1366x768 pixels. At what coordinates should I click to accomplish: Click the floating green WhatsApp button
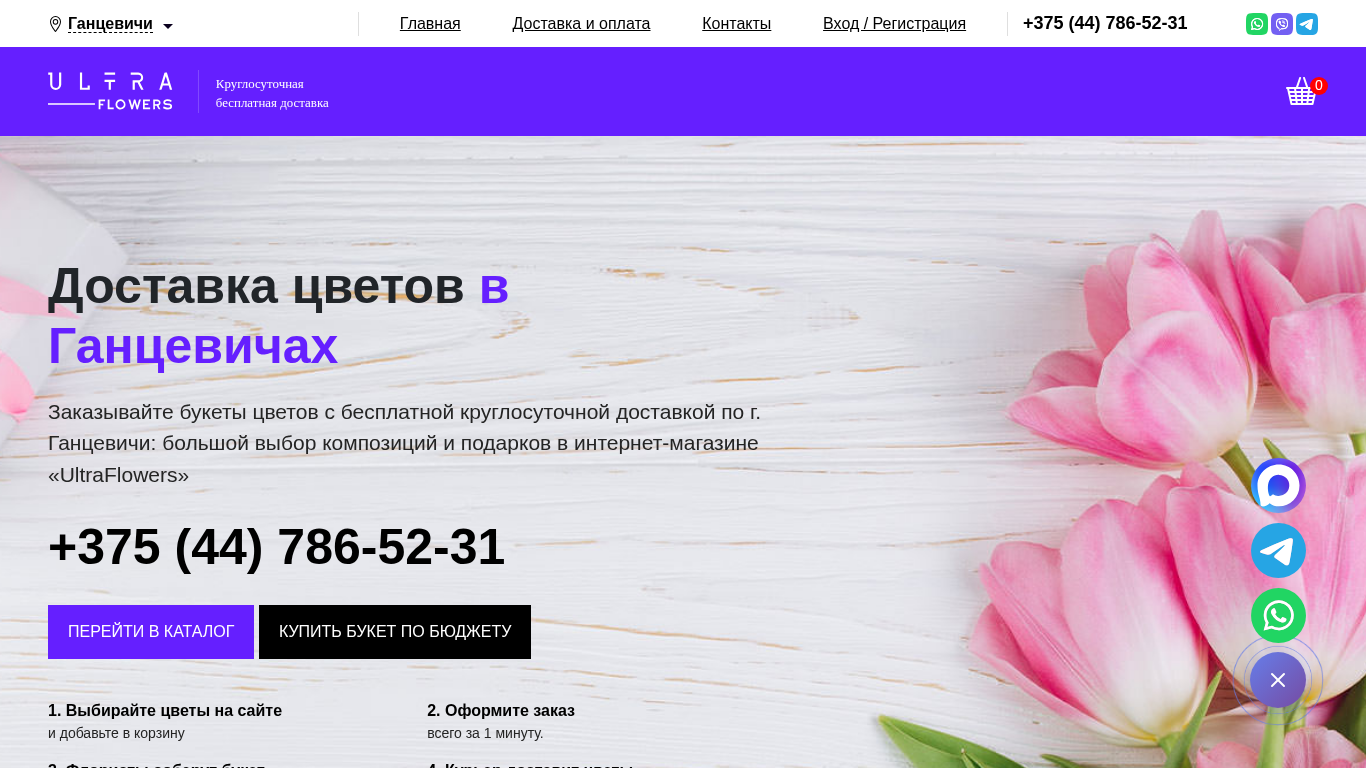click(1278, 616)
